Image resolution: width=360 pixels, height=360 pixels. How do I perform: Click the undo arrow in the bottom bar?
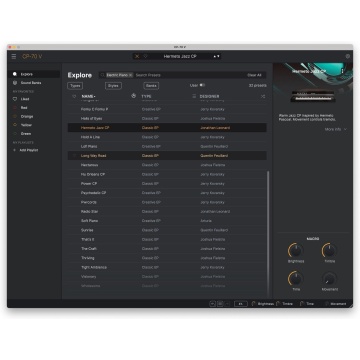[x=212, y=304]
